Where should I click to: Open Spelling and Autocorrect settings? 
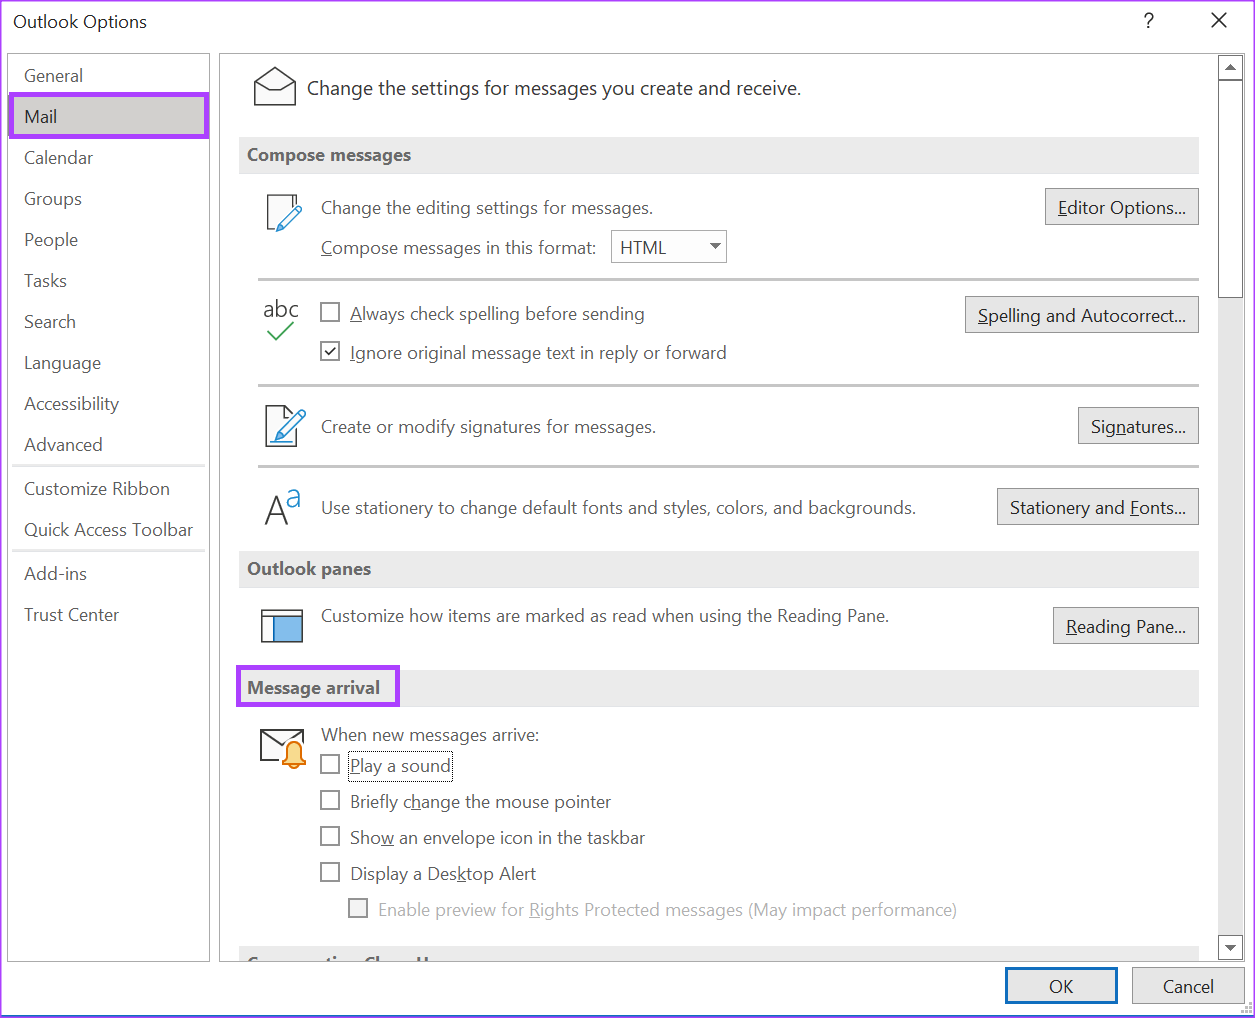(x=1081, y=315)
